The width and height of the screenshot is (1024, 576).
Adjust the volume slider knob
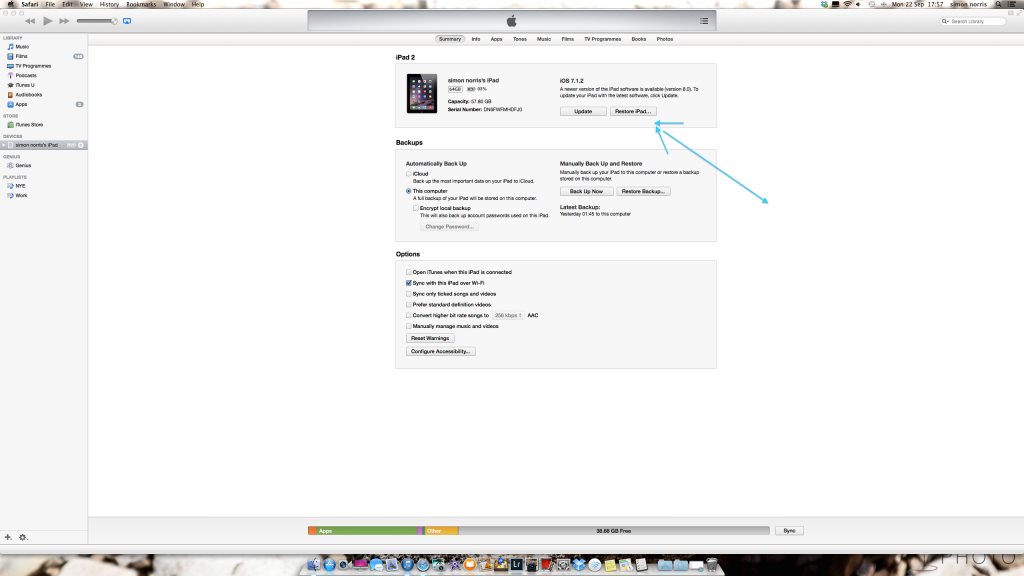(114, 21)
